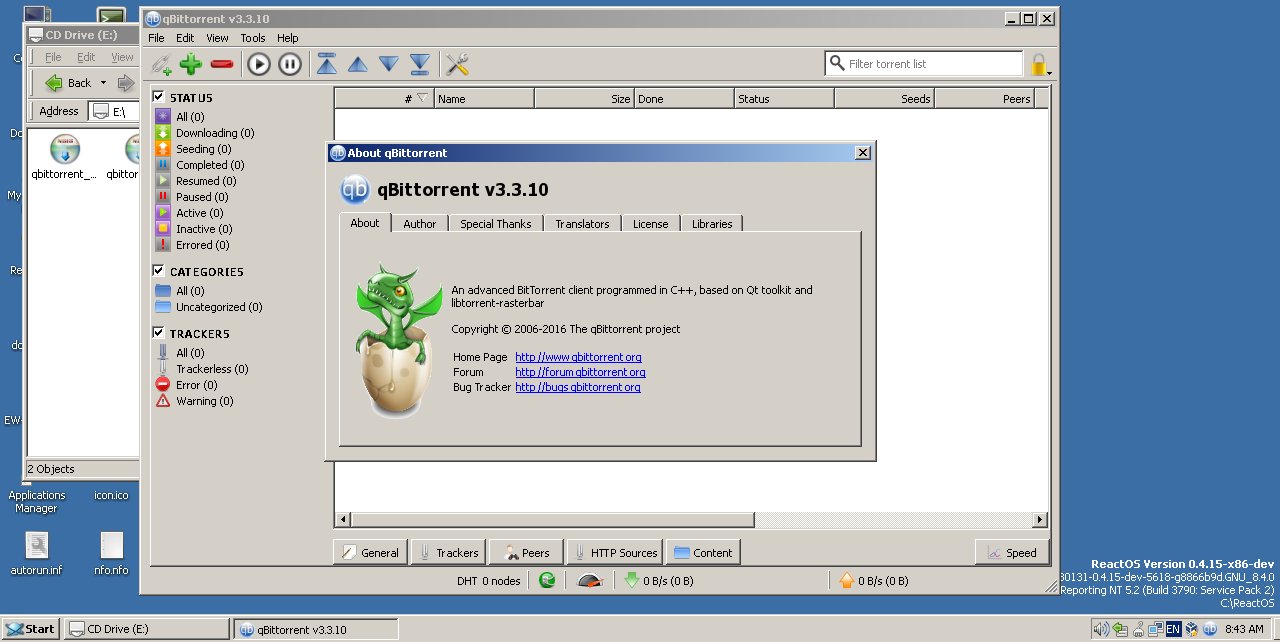
Task: Select the Uncategorized (0) category
Action: click(218, 307)
